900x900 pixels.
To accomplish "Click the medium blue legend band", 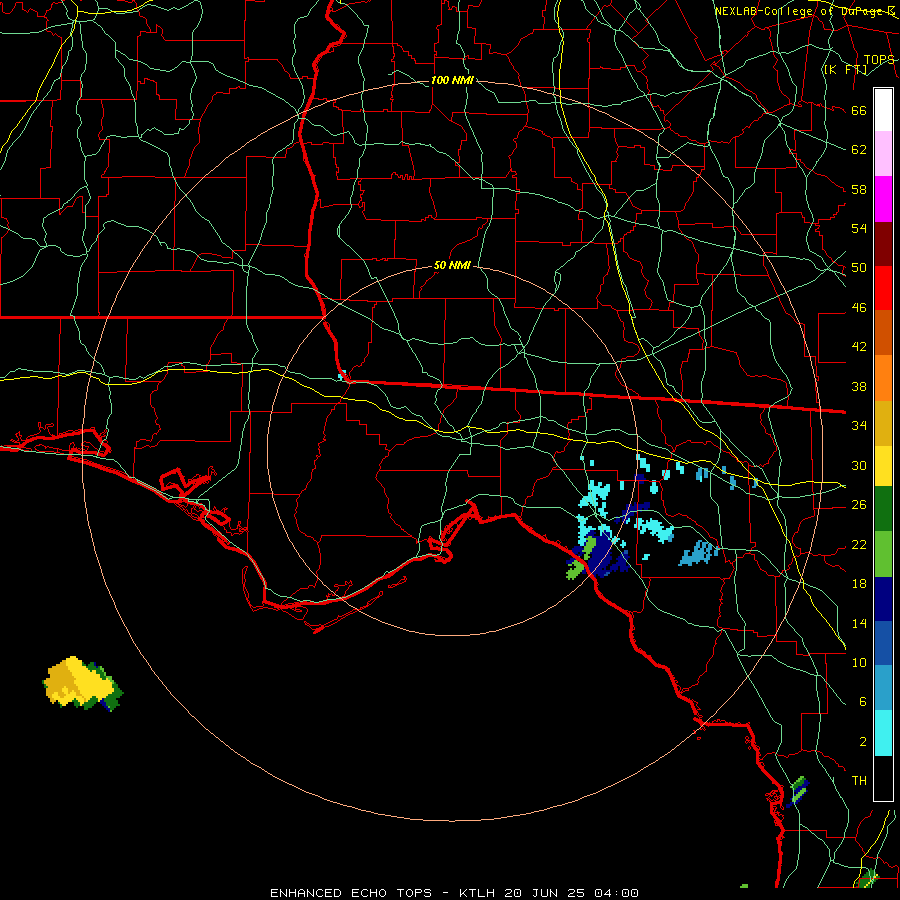I will (883, 643).
